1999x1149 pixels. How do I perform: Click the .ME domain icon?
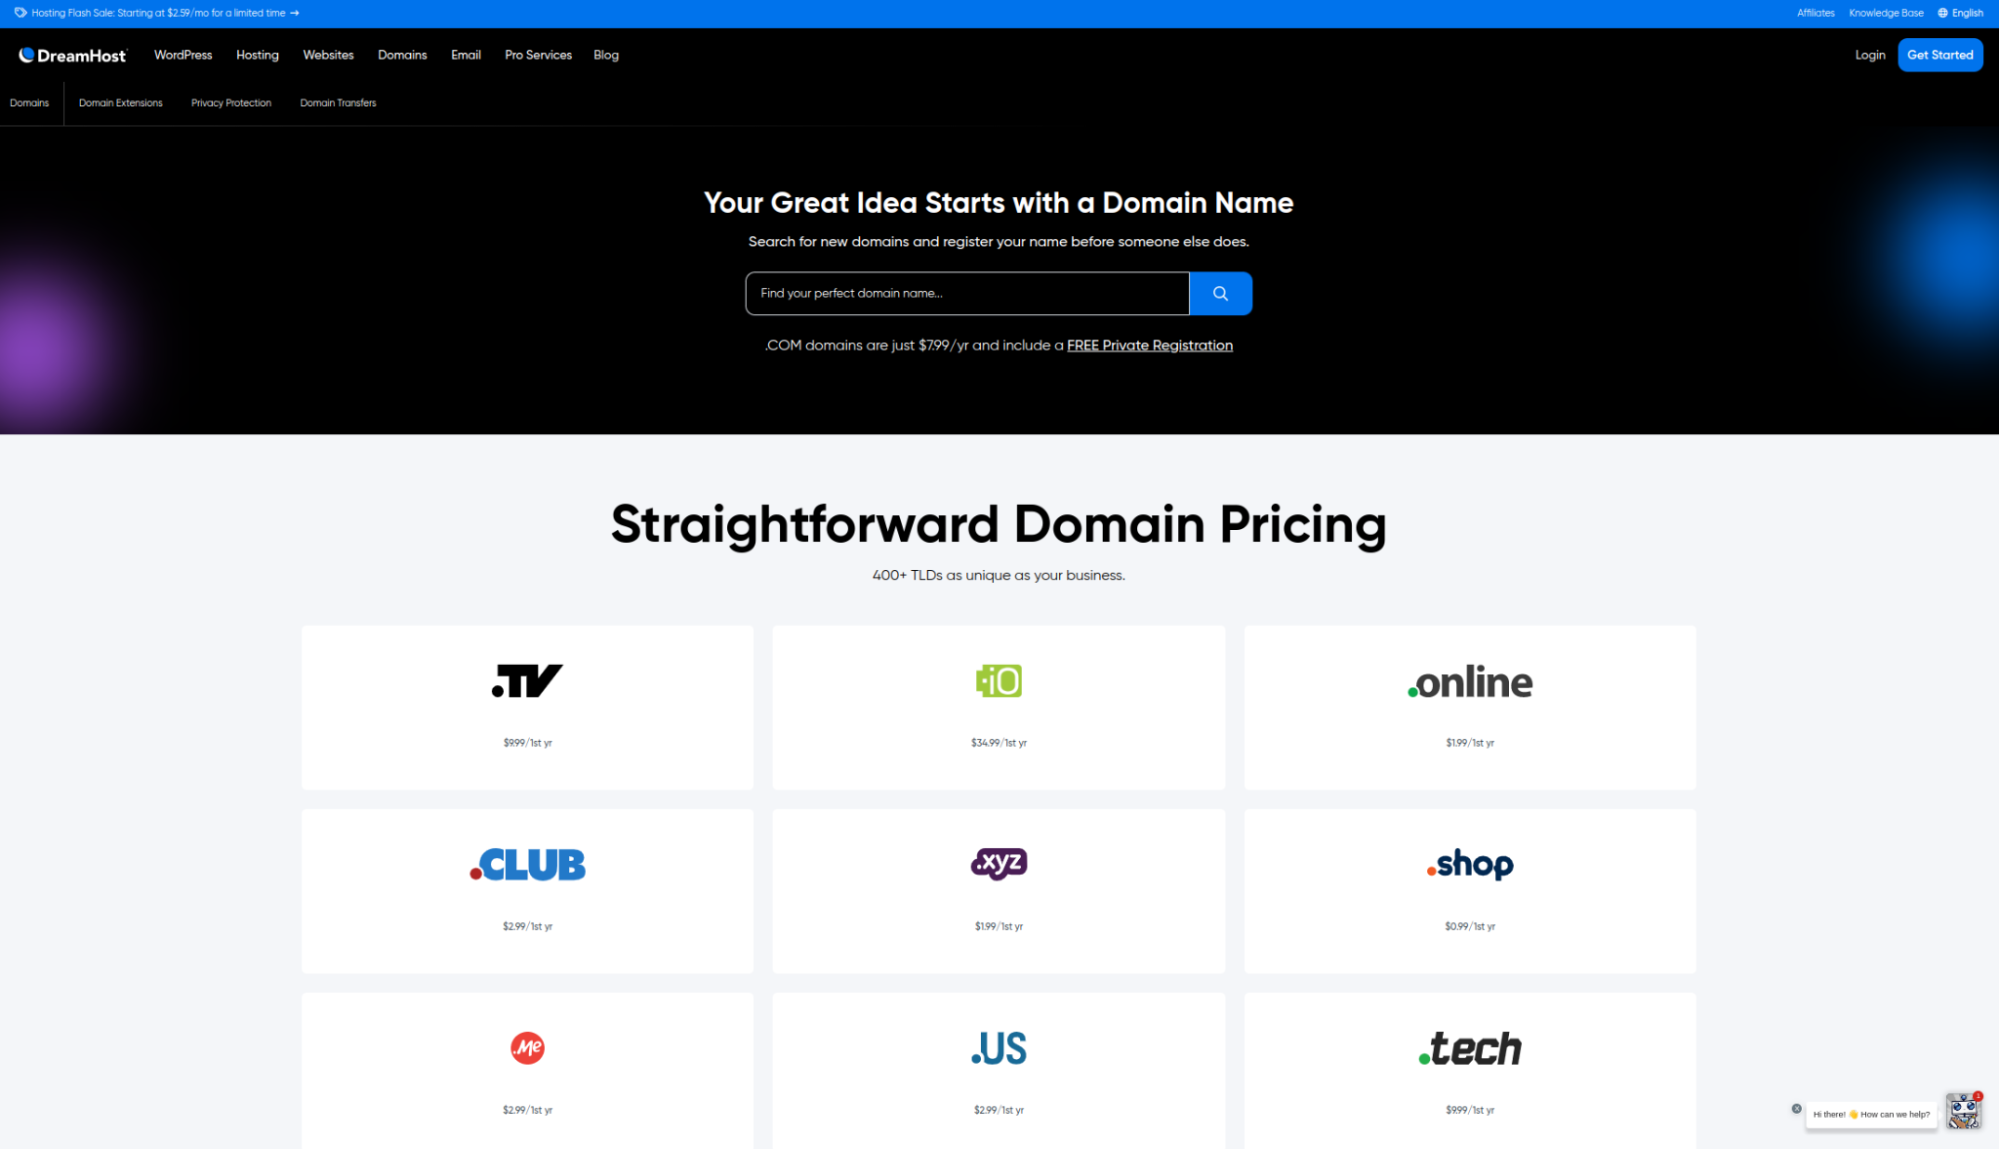point(527,1047)
